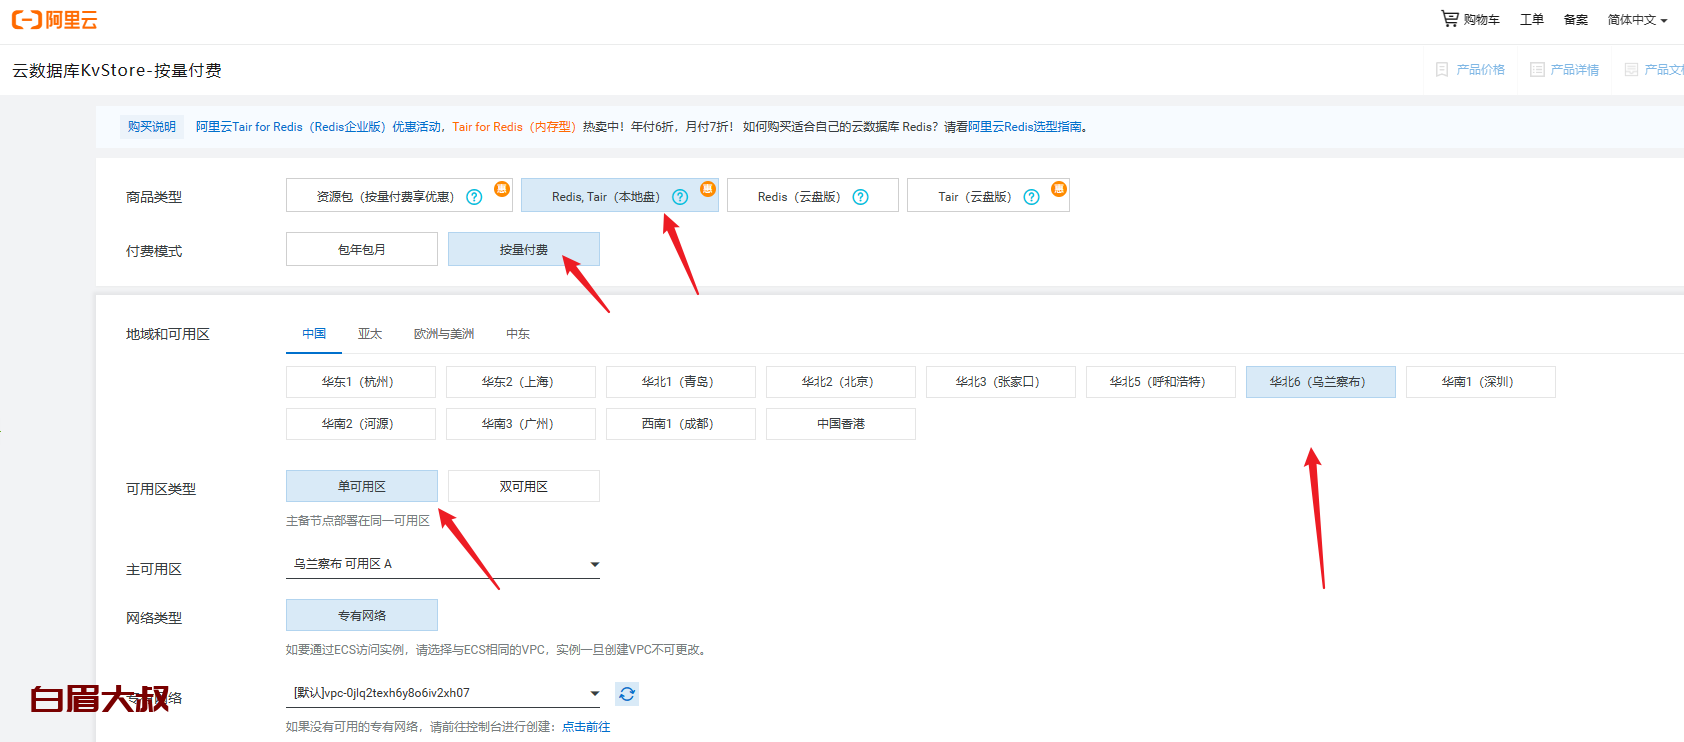Click help icon beside Tair 云盘版
Viewport: 1684px width, 742px height.
point(1031,197)
